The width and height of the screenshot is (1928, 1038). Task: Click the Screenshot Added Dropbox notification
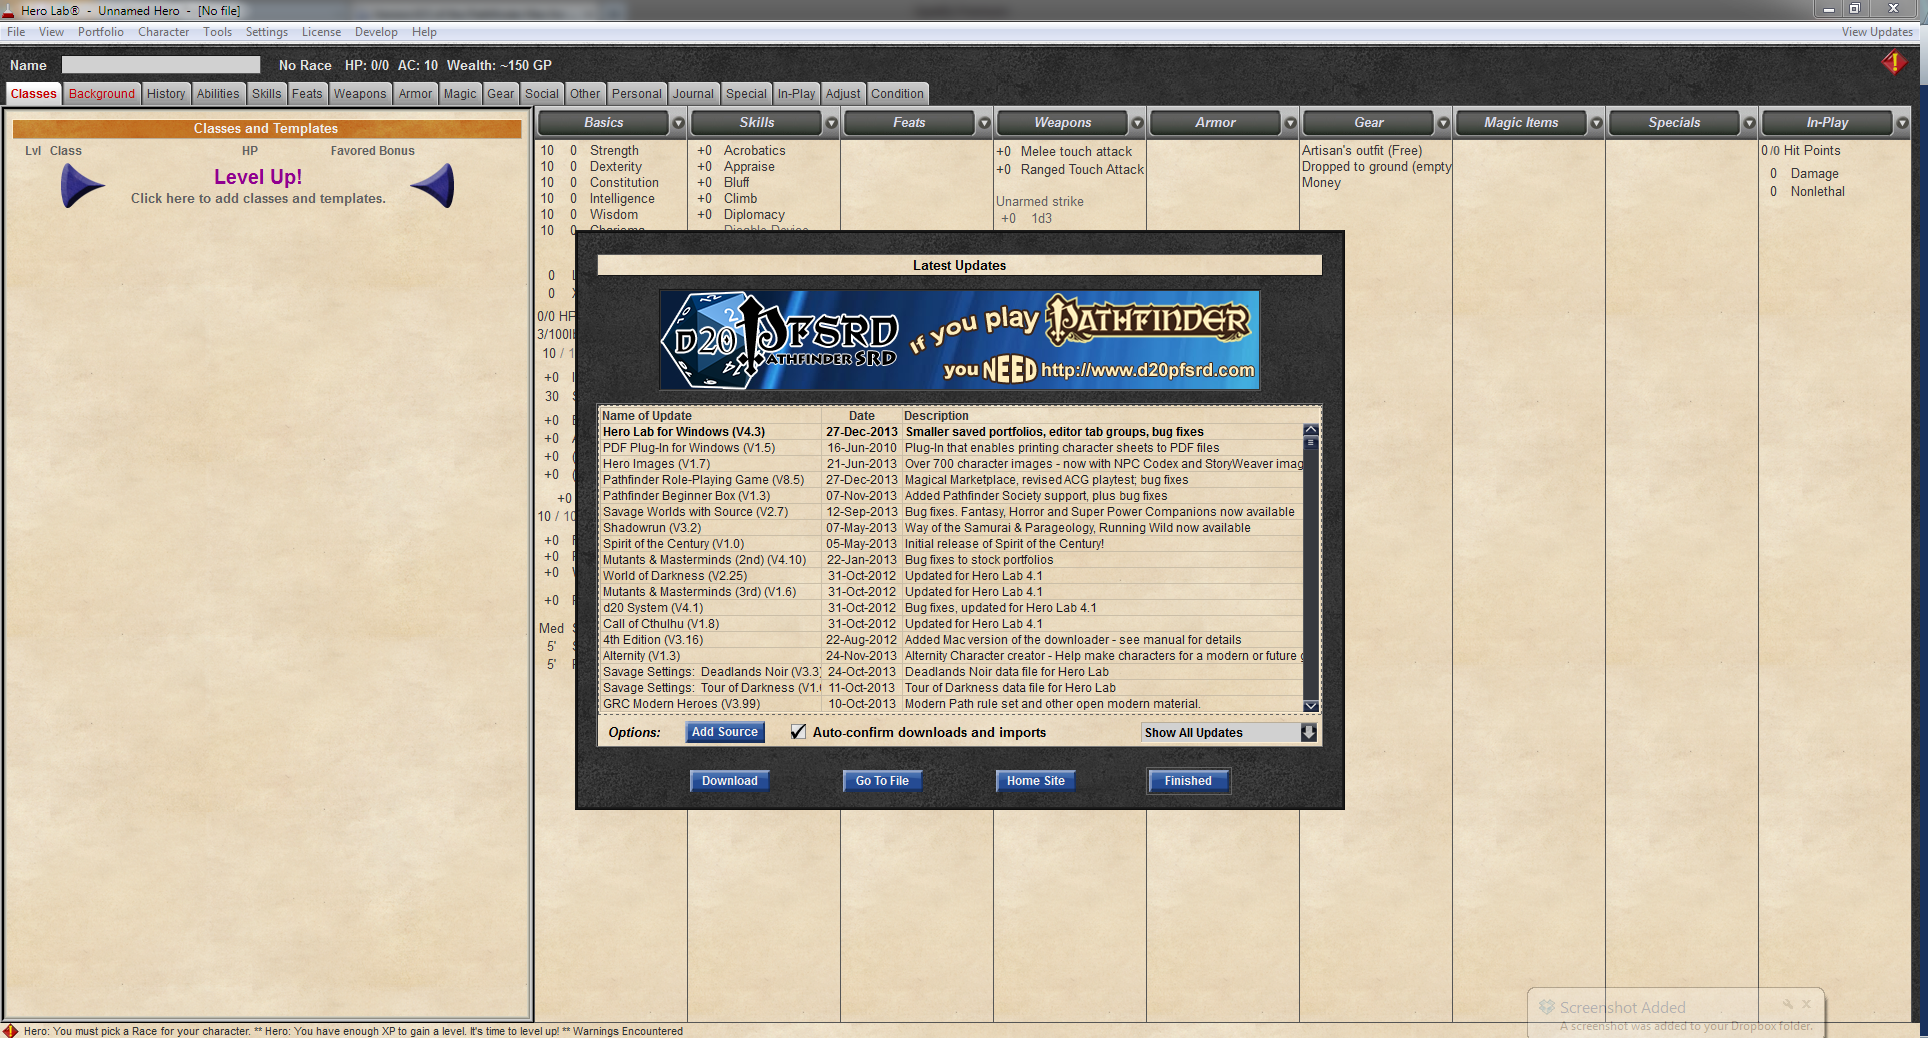point(1676,1014)
